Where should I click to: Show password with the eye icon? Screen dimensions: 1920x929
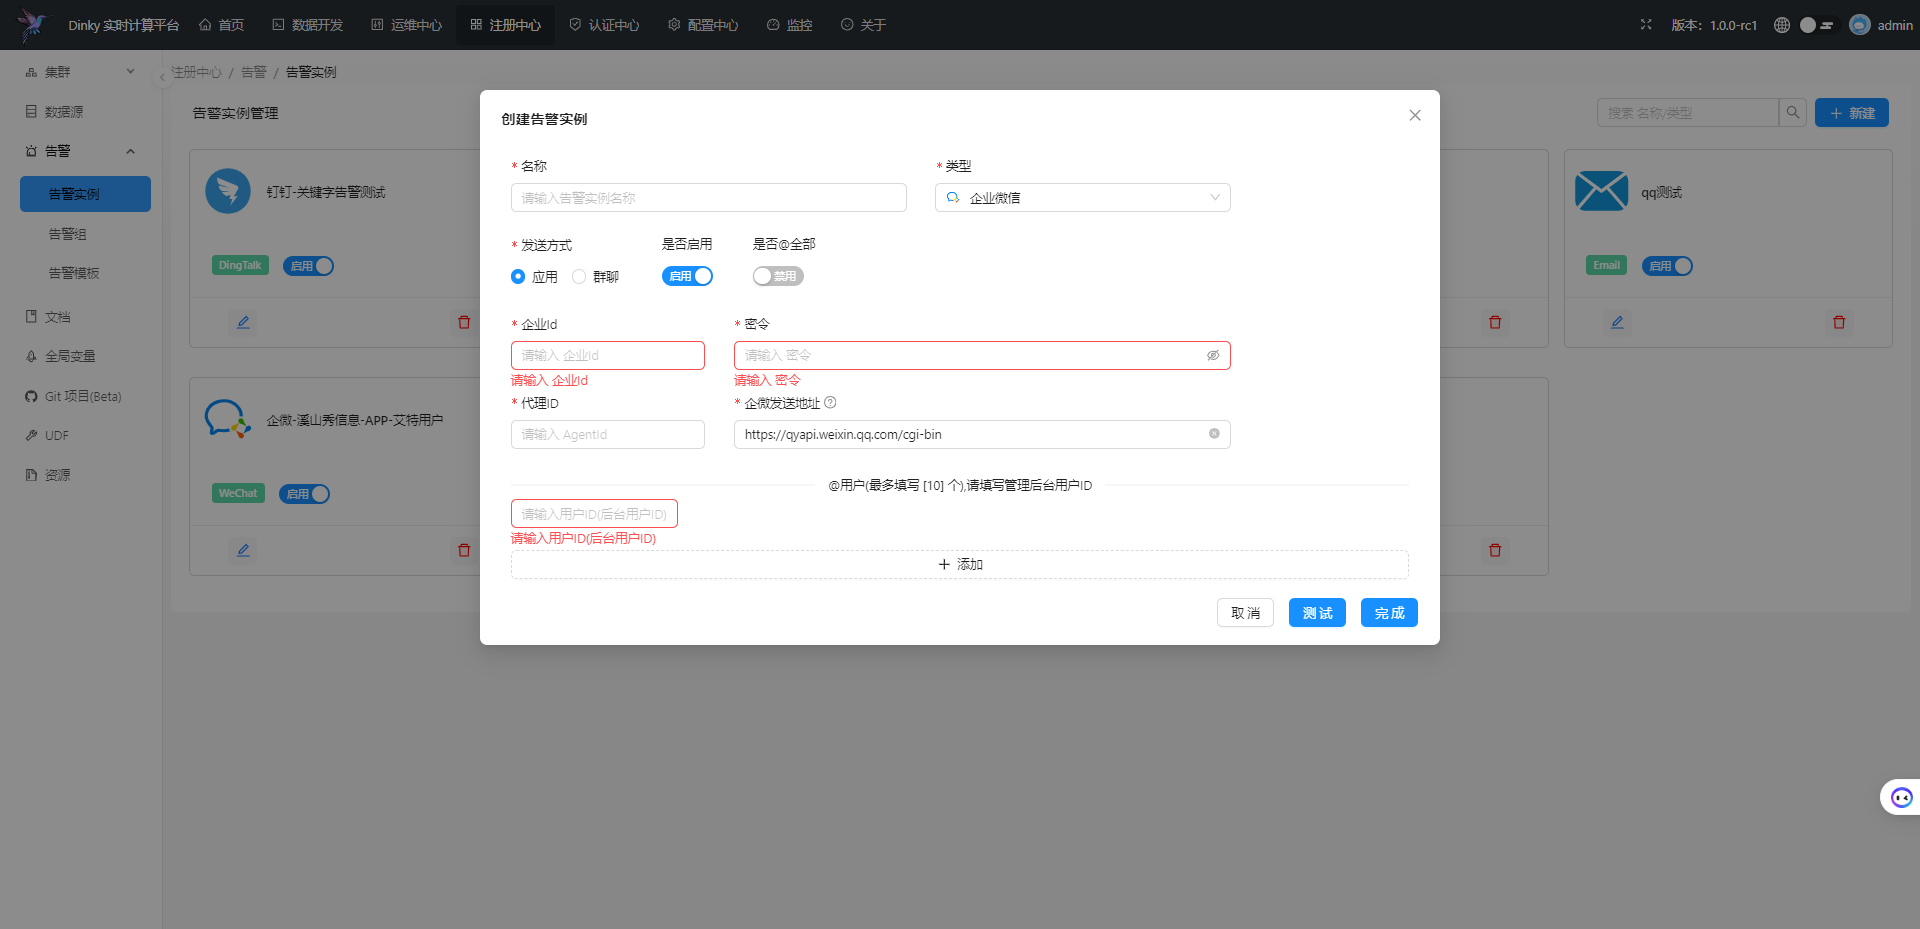pyautogui.click(x=1213, y=355)
